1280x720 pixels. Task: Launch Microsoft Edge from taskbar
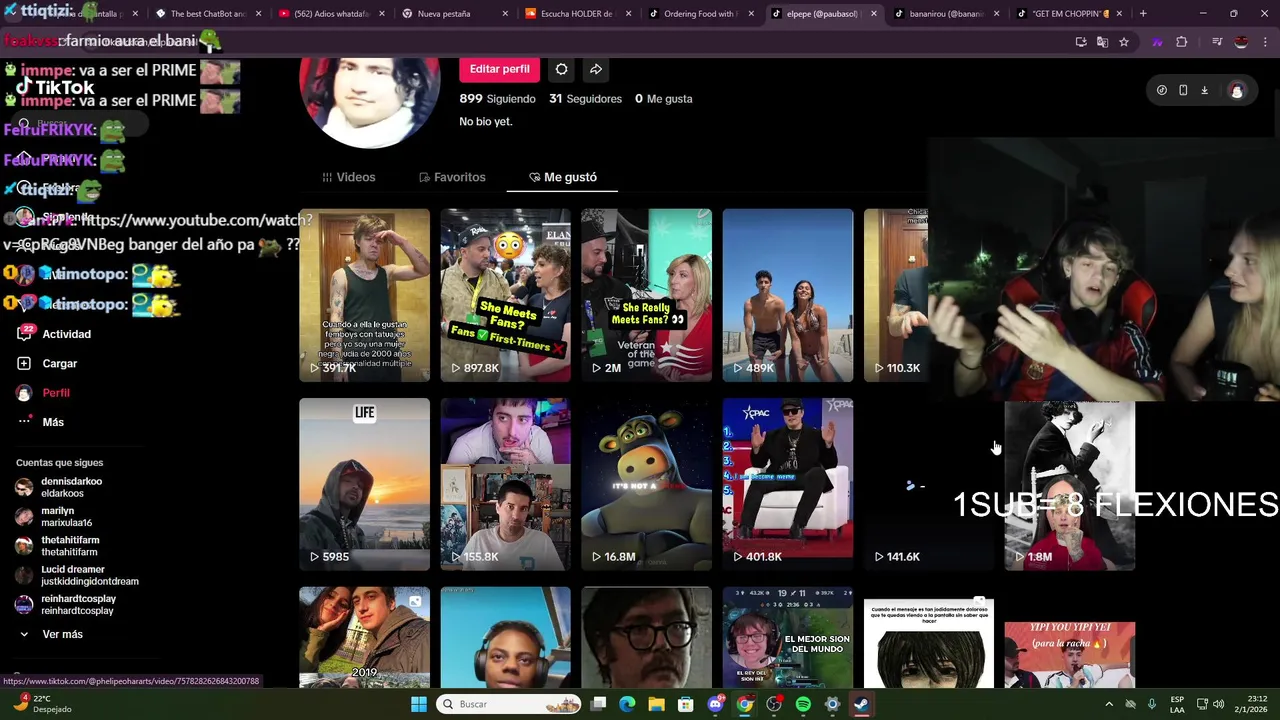[x=627, y=704]
